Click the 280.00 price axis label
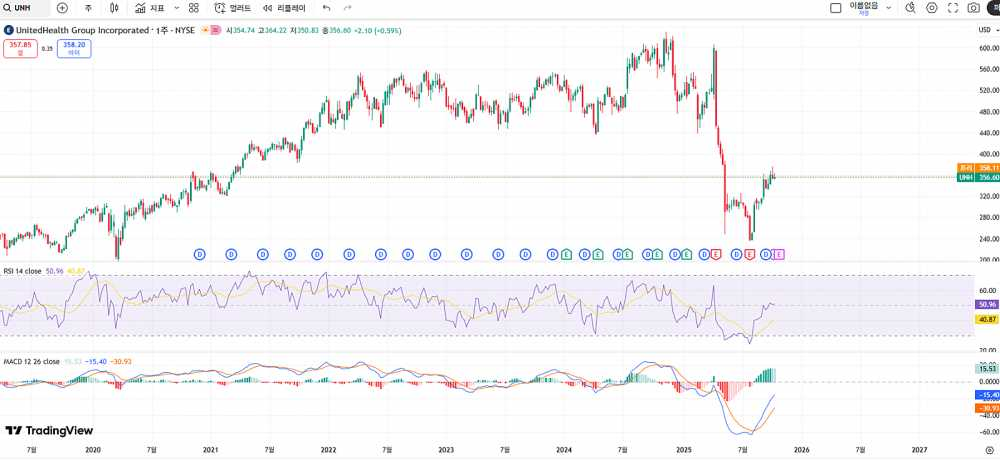The height and width of the screenshot is (460, 1000). coord(989,218)
